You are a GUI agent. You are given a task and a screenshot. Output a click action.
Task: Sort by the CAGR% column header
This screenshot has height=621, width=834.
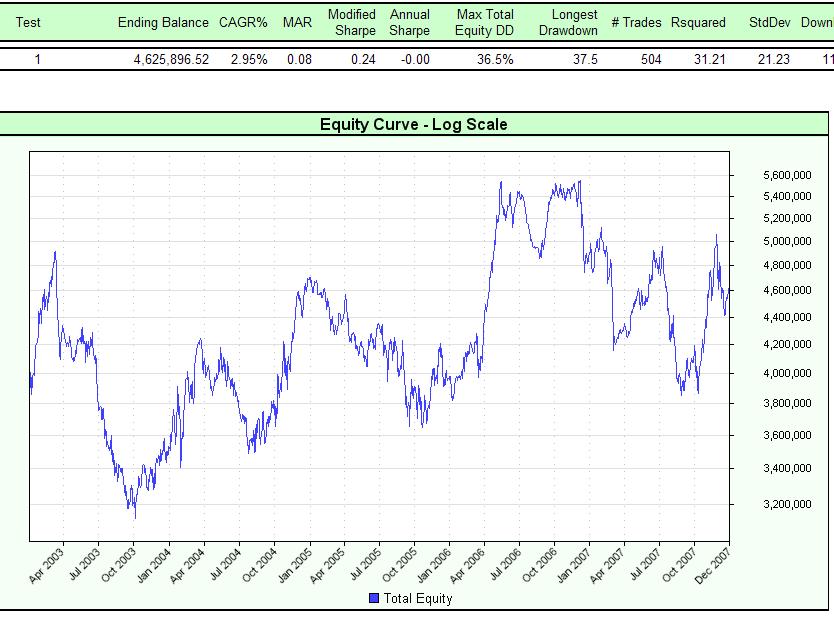(243, 22)
